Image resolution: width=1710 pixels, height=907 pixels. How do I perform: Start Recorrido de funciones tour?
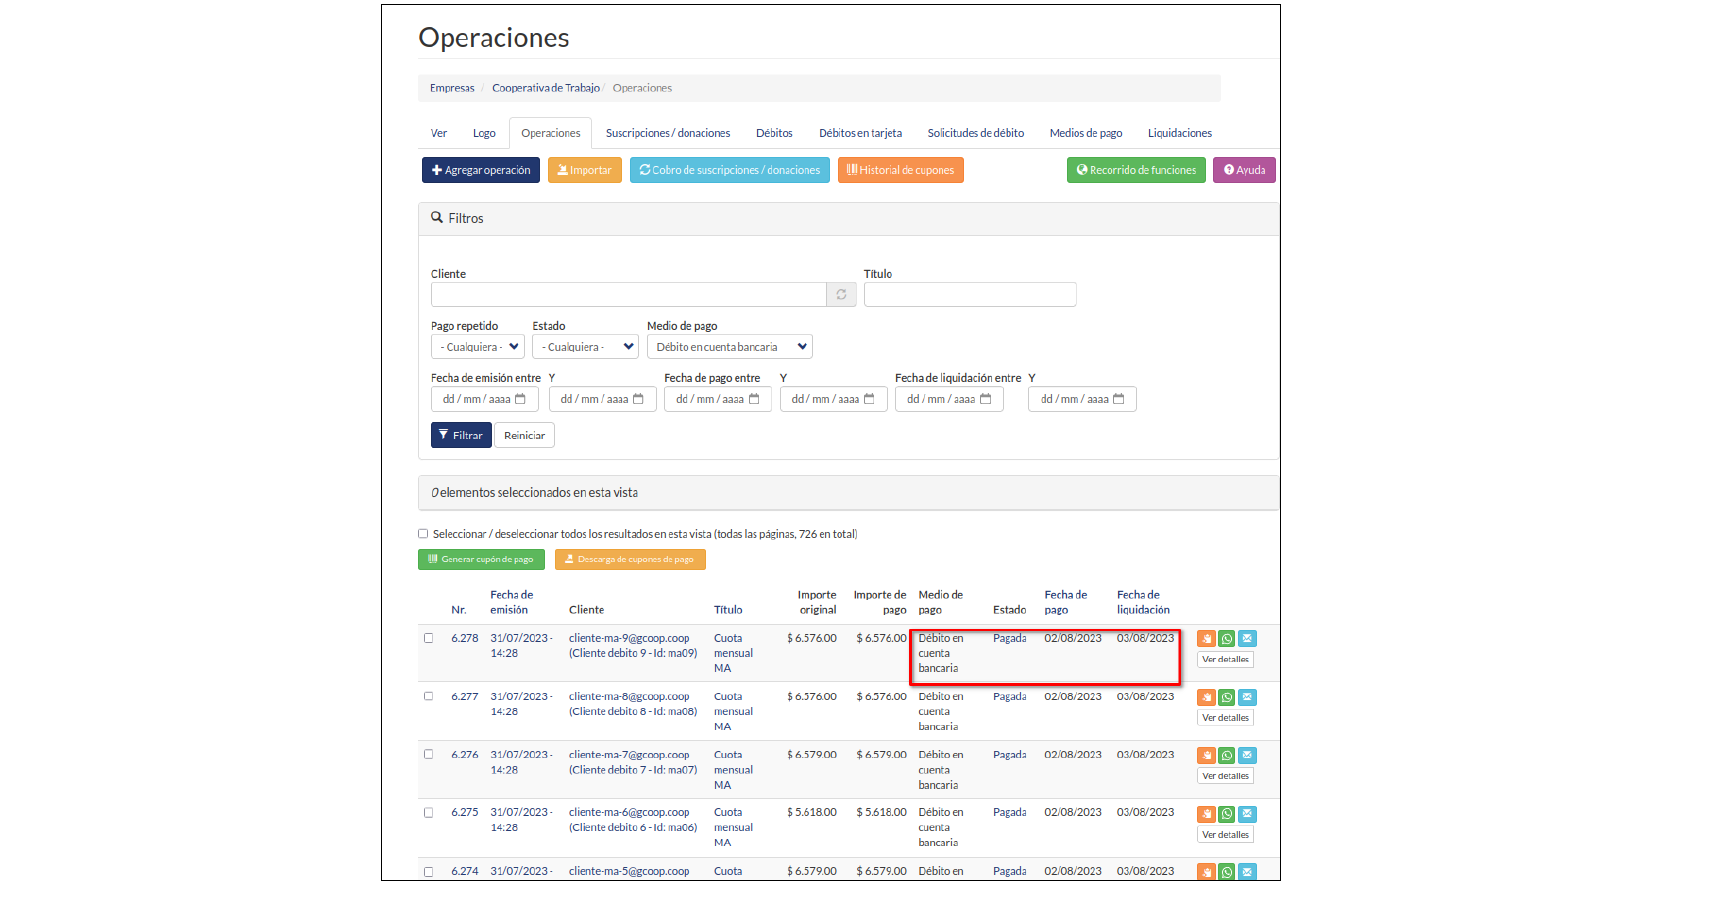coord(1136,170)
